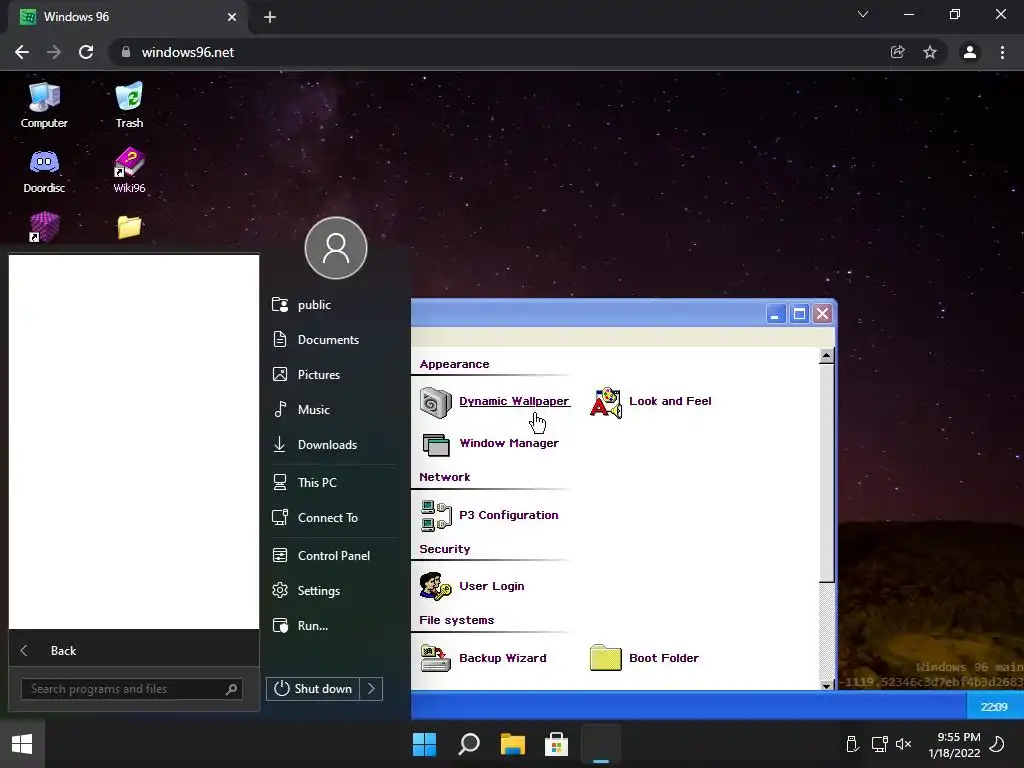Open Window Manager settings link

click(509, 443)
